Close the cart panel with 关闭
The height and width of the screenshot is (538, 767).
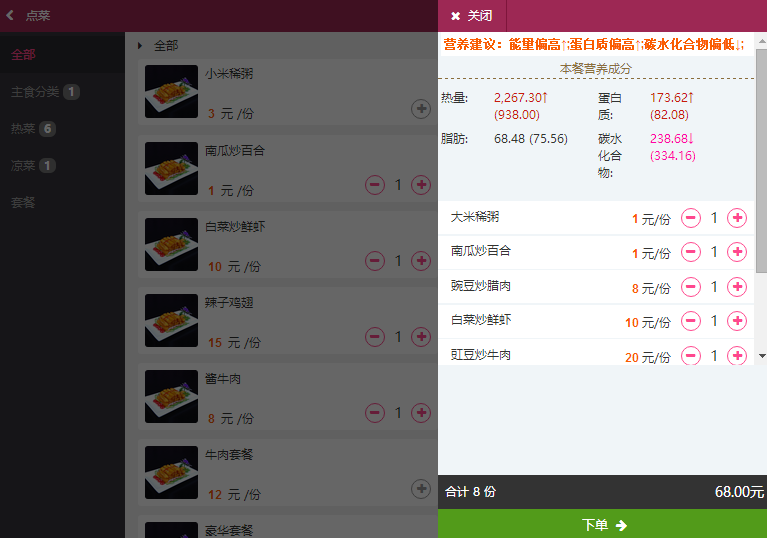coord(472,16)
